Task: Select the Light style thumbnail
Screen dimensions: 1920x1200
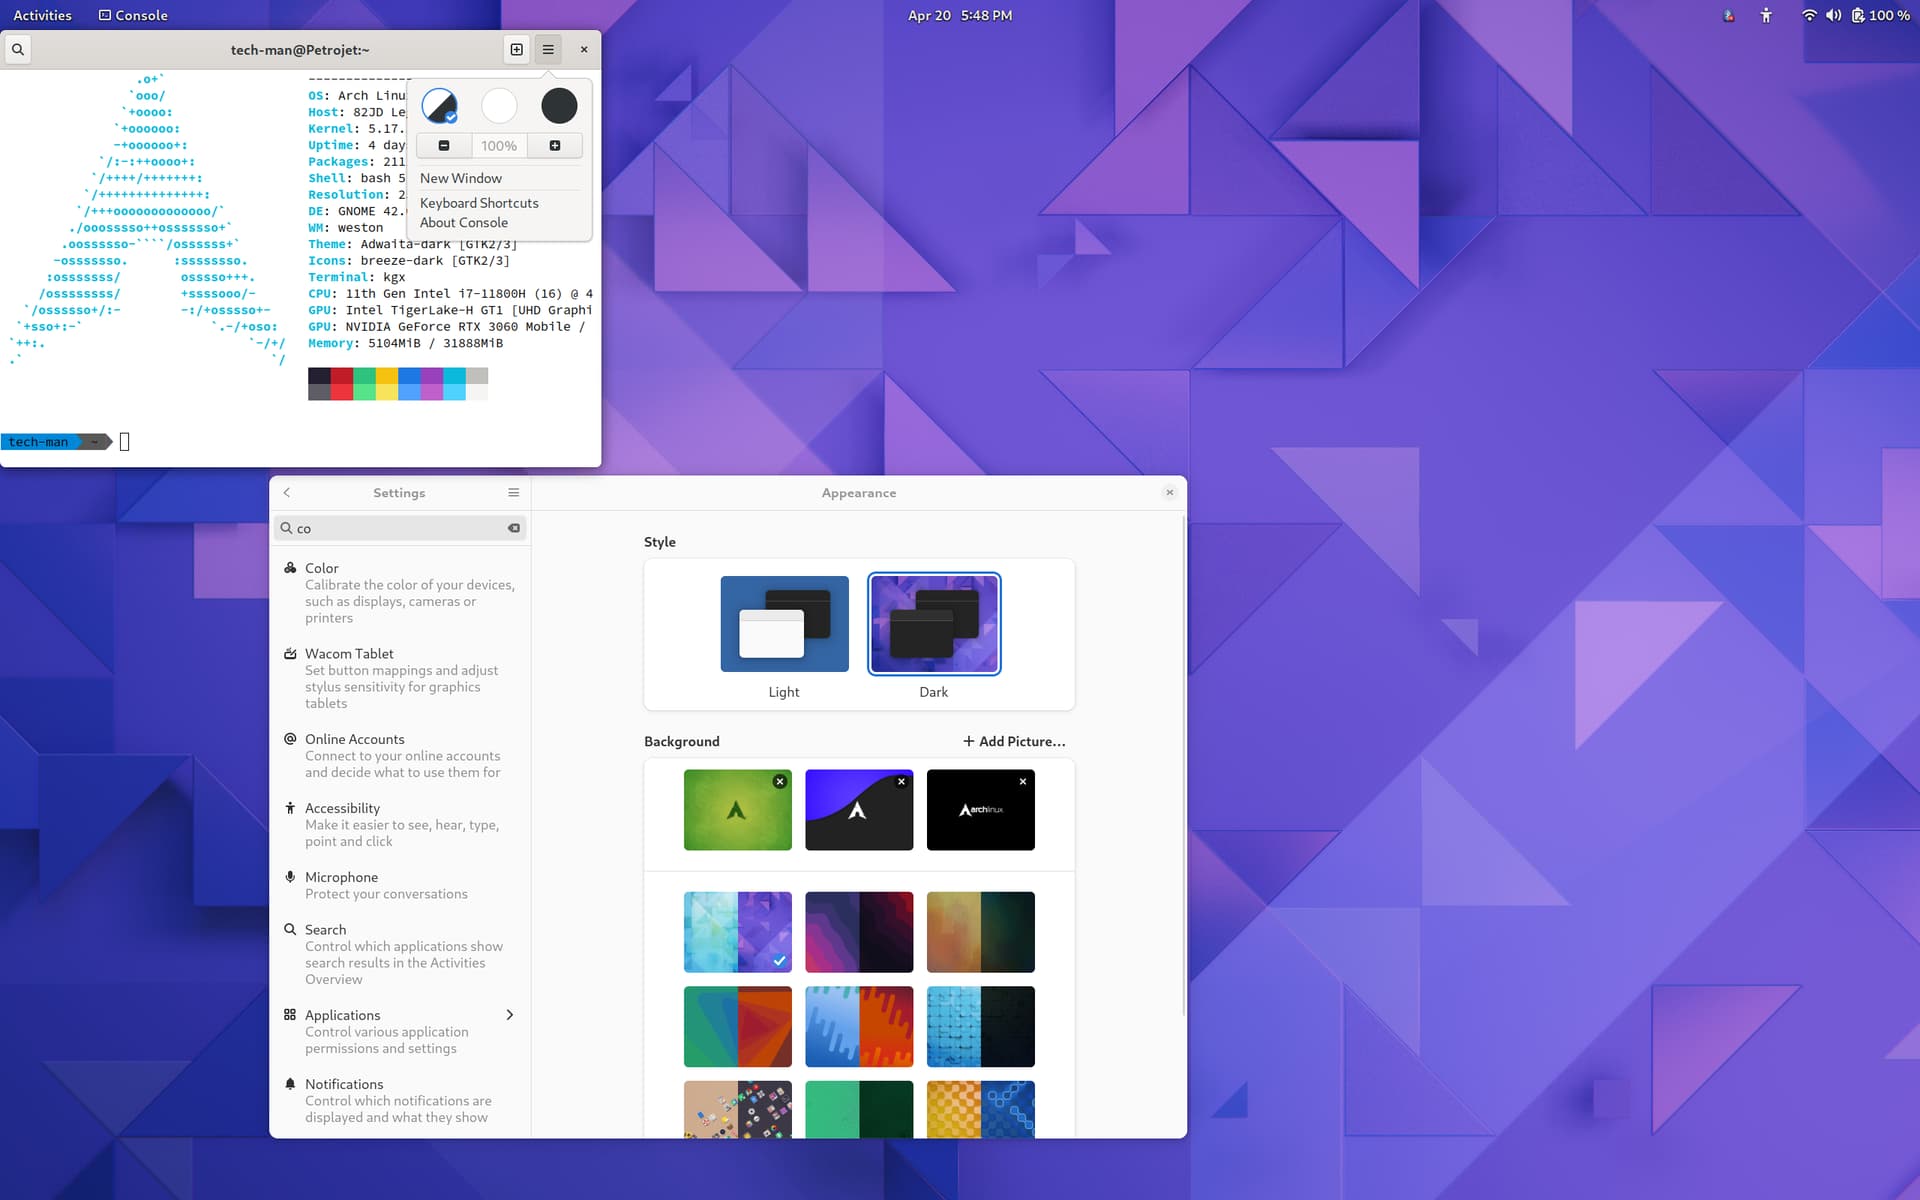Action: coord(784,624)
